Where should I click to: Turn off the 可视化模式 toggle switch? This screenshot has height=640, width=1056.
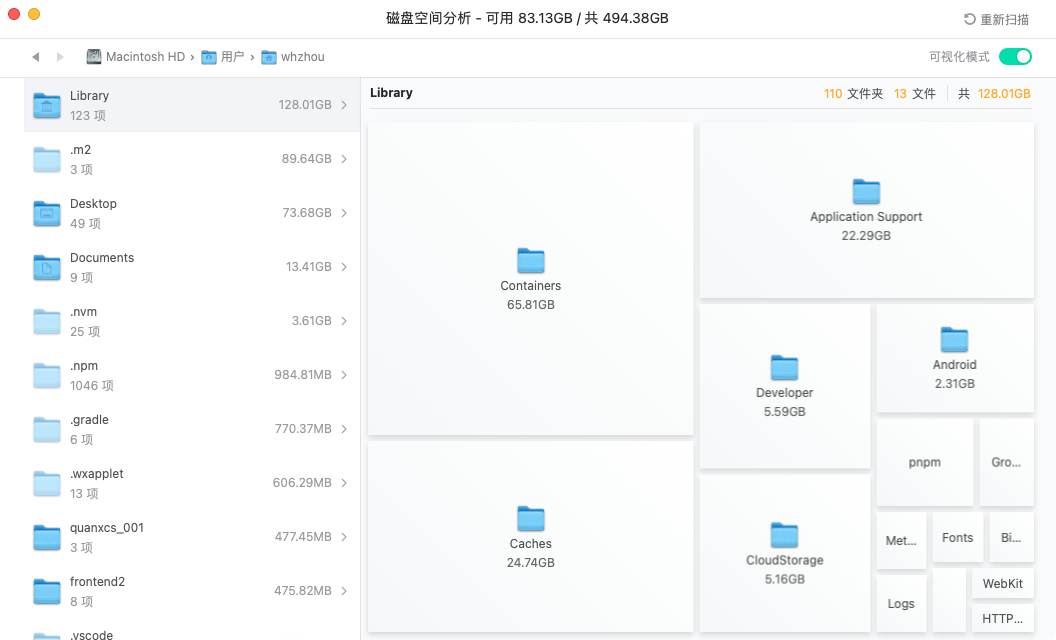click(1014, 57)
